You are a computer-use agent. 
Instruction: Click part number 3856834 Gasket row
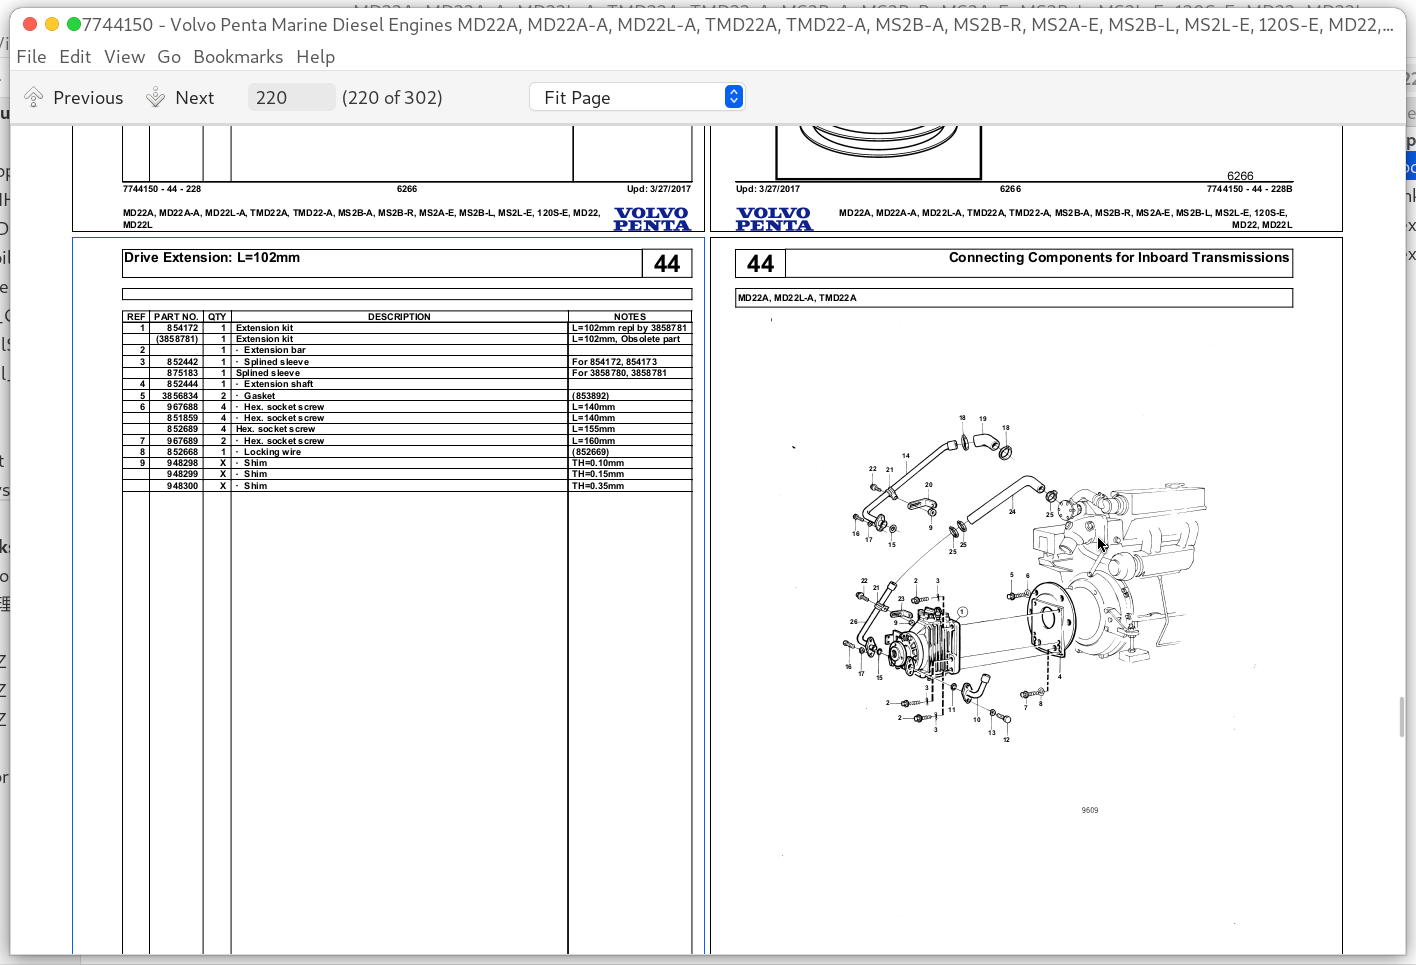tap(407, 396)
